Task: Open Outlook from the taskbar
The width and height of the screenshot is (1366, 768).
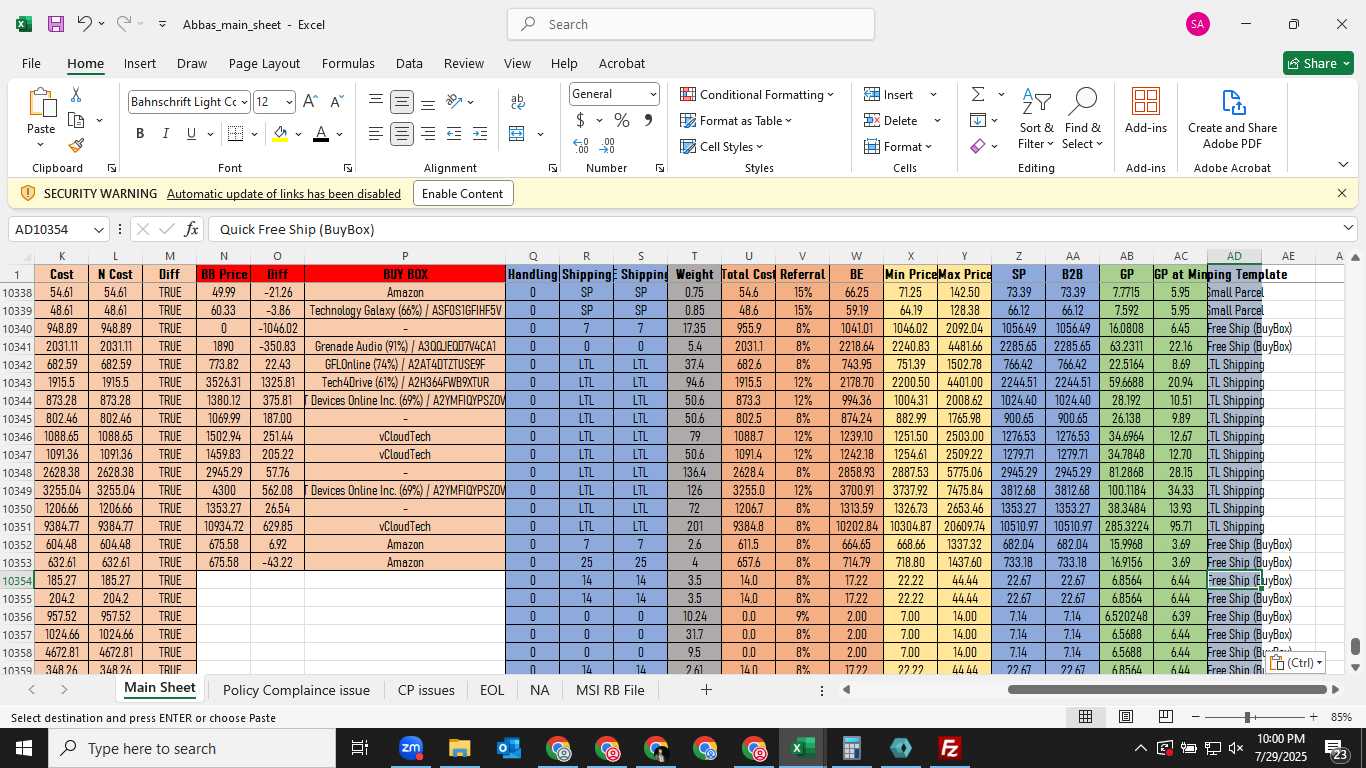Action: click(x=509, y=748)
